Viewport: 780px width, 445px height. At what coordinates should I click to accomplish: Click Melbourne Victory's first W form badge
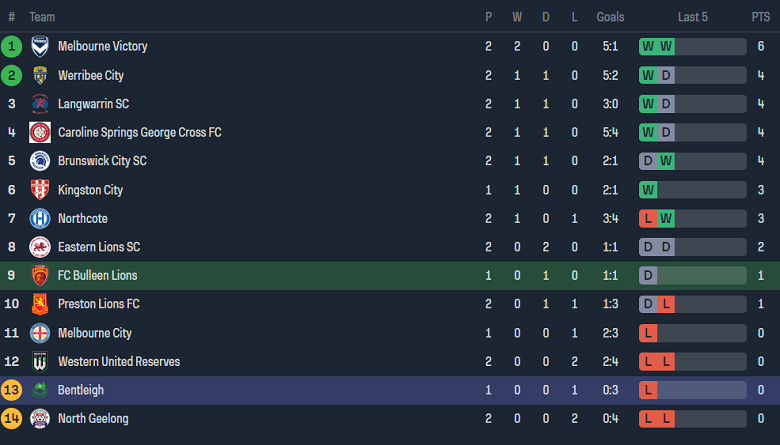point(648,46)
